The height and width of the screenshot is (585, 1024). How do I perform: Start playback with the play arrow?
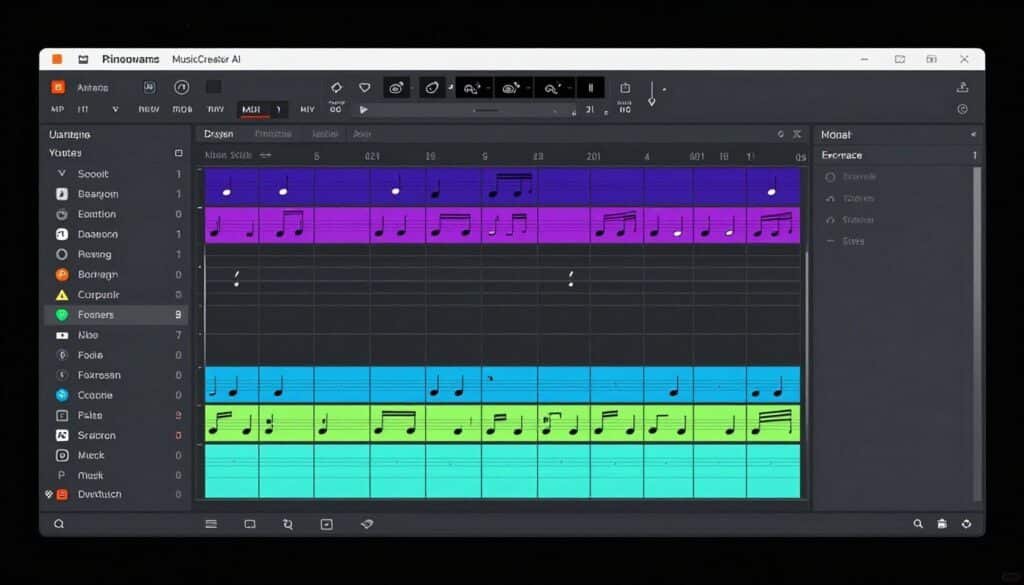(364, 110)
